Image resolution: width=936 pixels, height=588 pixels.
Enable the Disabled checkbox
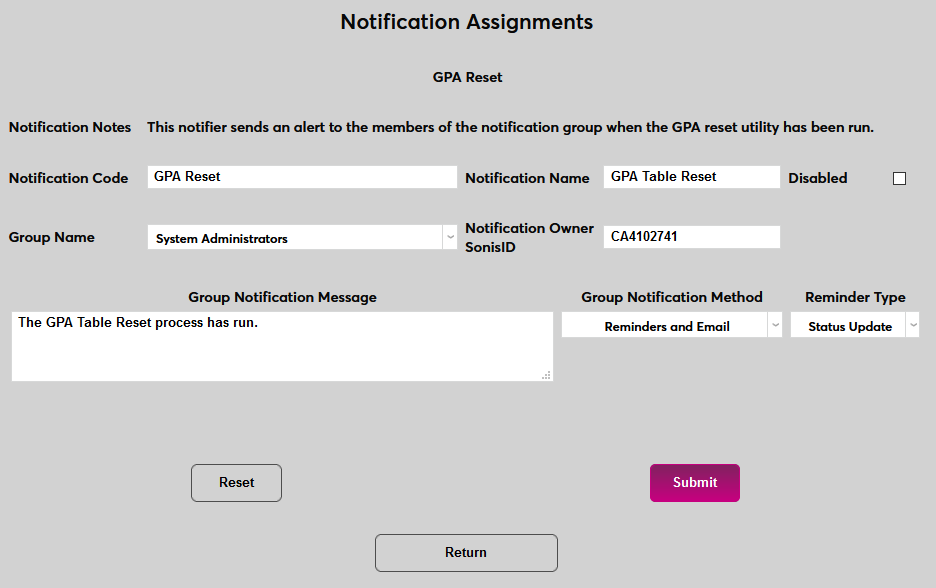tap(899, 178)
